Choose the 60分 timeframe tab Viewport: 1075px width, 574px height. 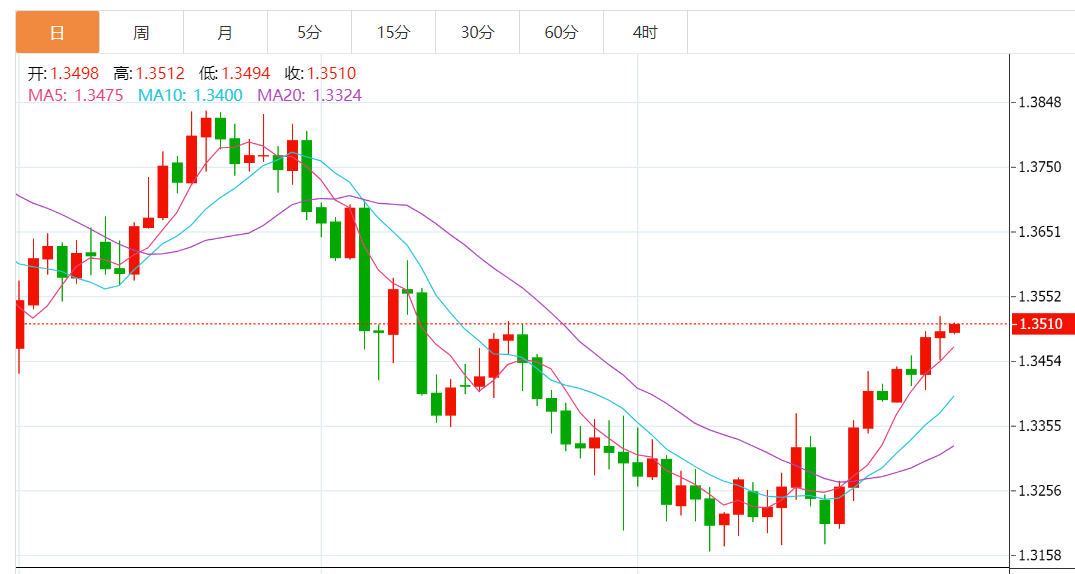[x=561, y=33]
